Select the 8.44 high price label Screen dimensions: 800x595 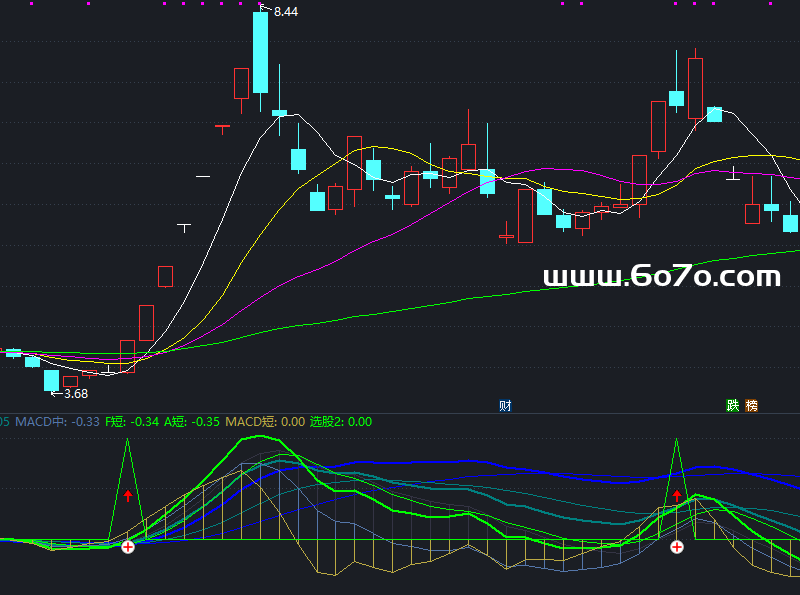click(x=286, y=12)
